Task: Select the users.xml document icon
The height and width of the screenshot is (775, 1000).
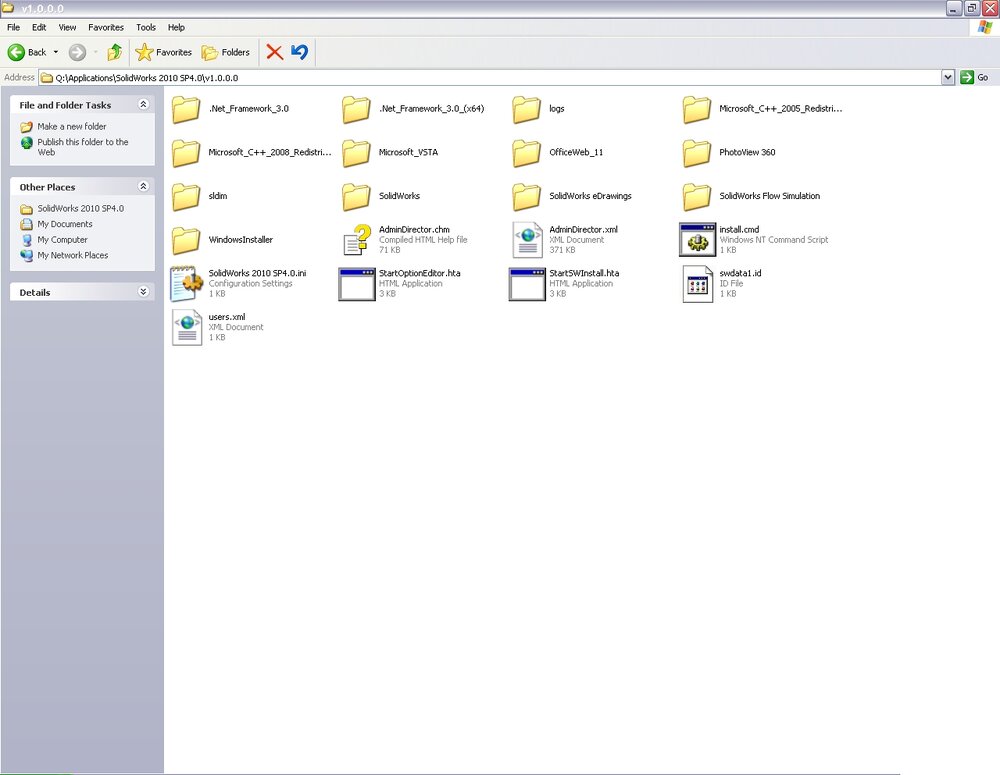Action: pos(187,327)
